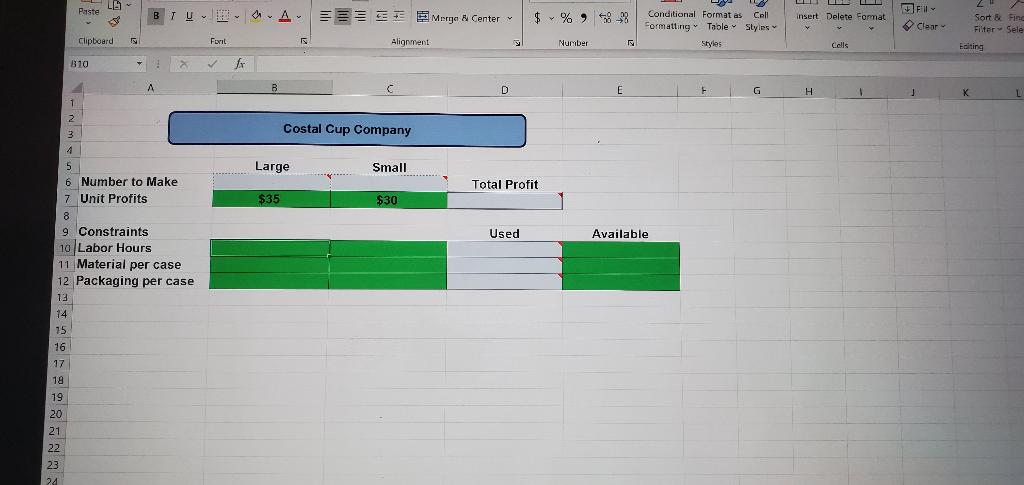Increase decimal places icon
The image size is (1024, 485).
(604, 20)
